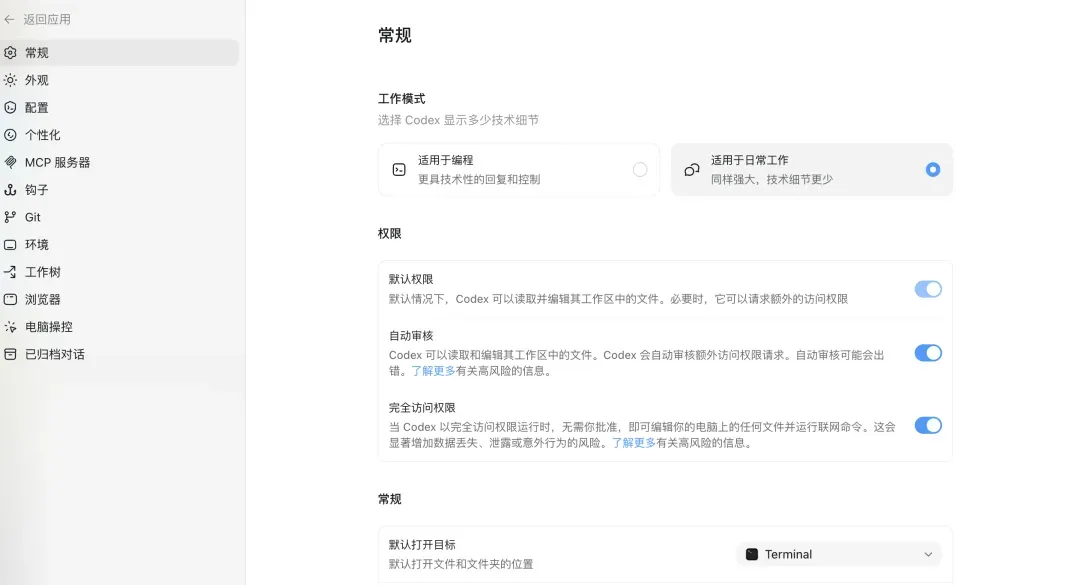Click the 配置 sidebar icon
The image size is (1080, 585).
click(x=10, y=107)
